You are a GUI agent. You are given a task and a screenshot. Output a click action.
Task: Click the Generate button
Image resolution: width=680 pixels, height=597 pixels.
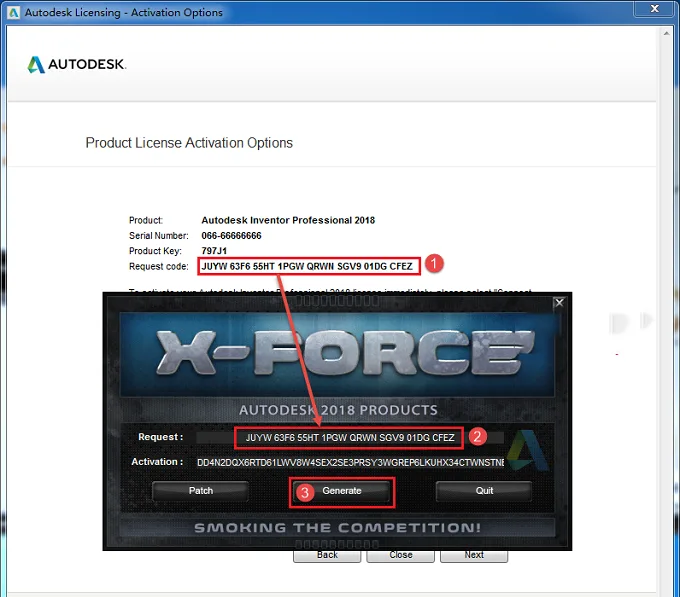tap(342, 491)
